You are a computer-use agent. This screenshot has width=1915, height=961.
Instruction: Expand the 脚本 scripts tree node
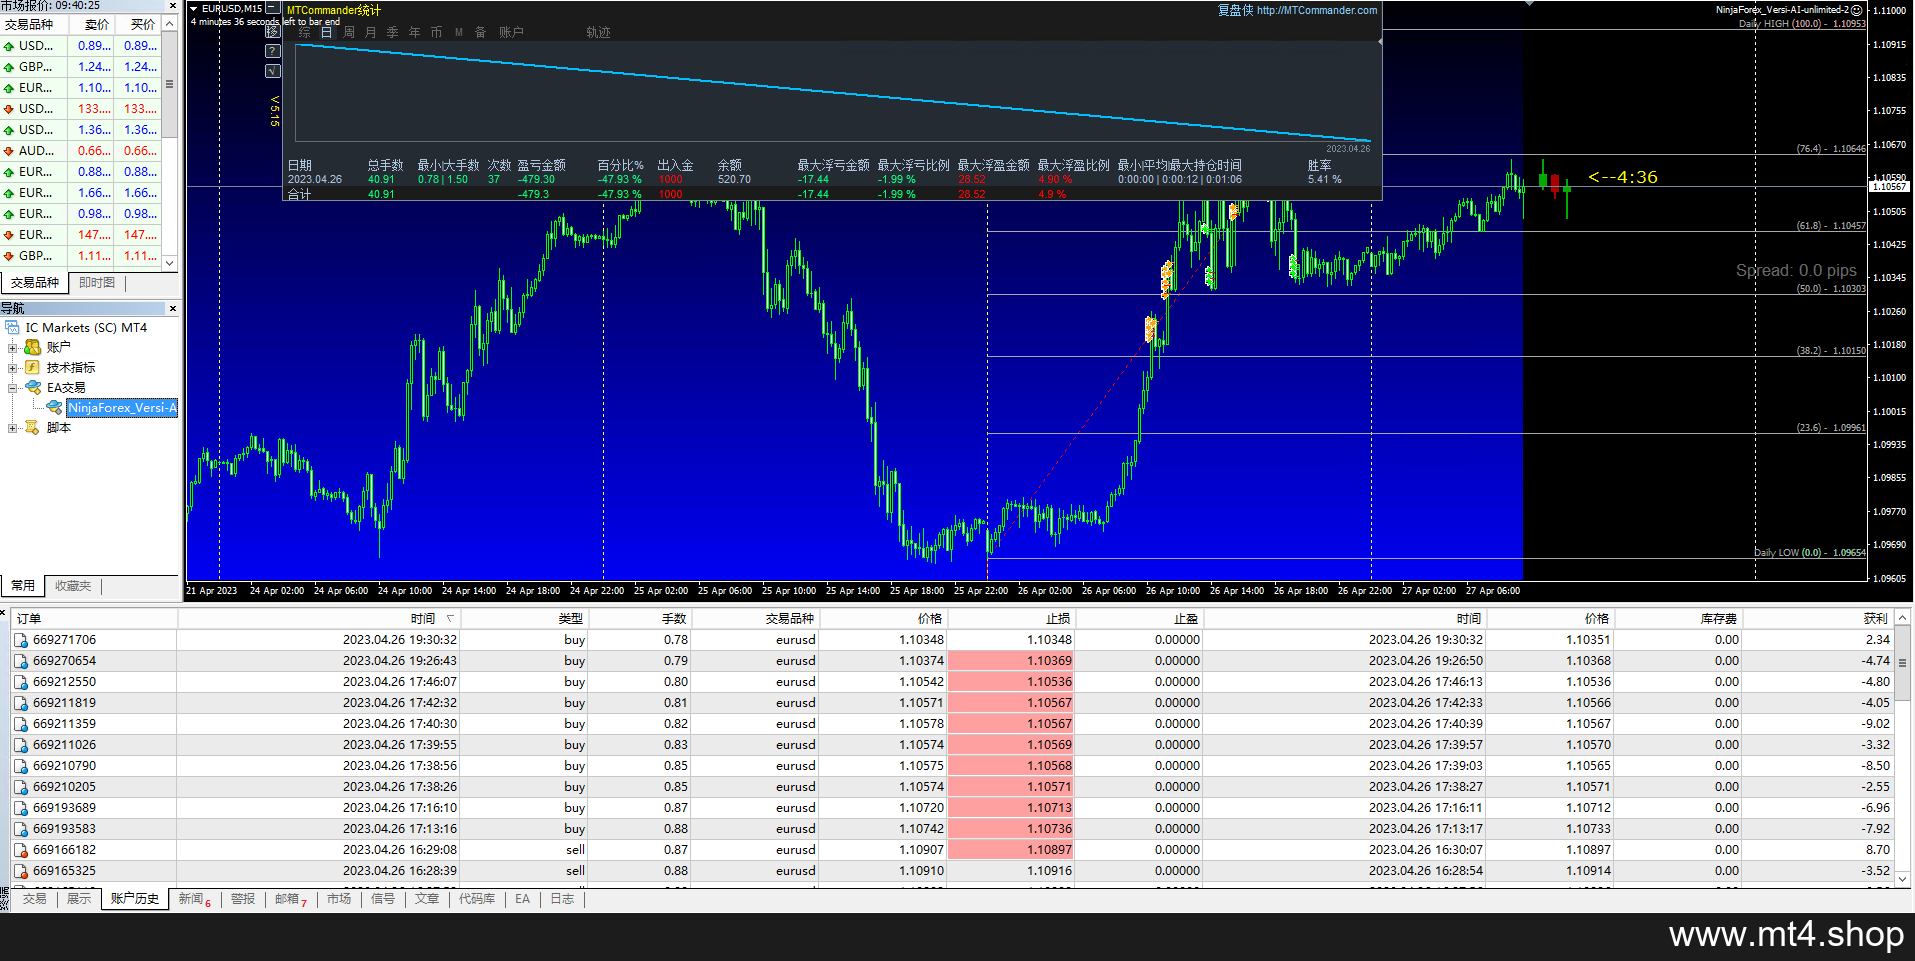pos(12,428)
